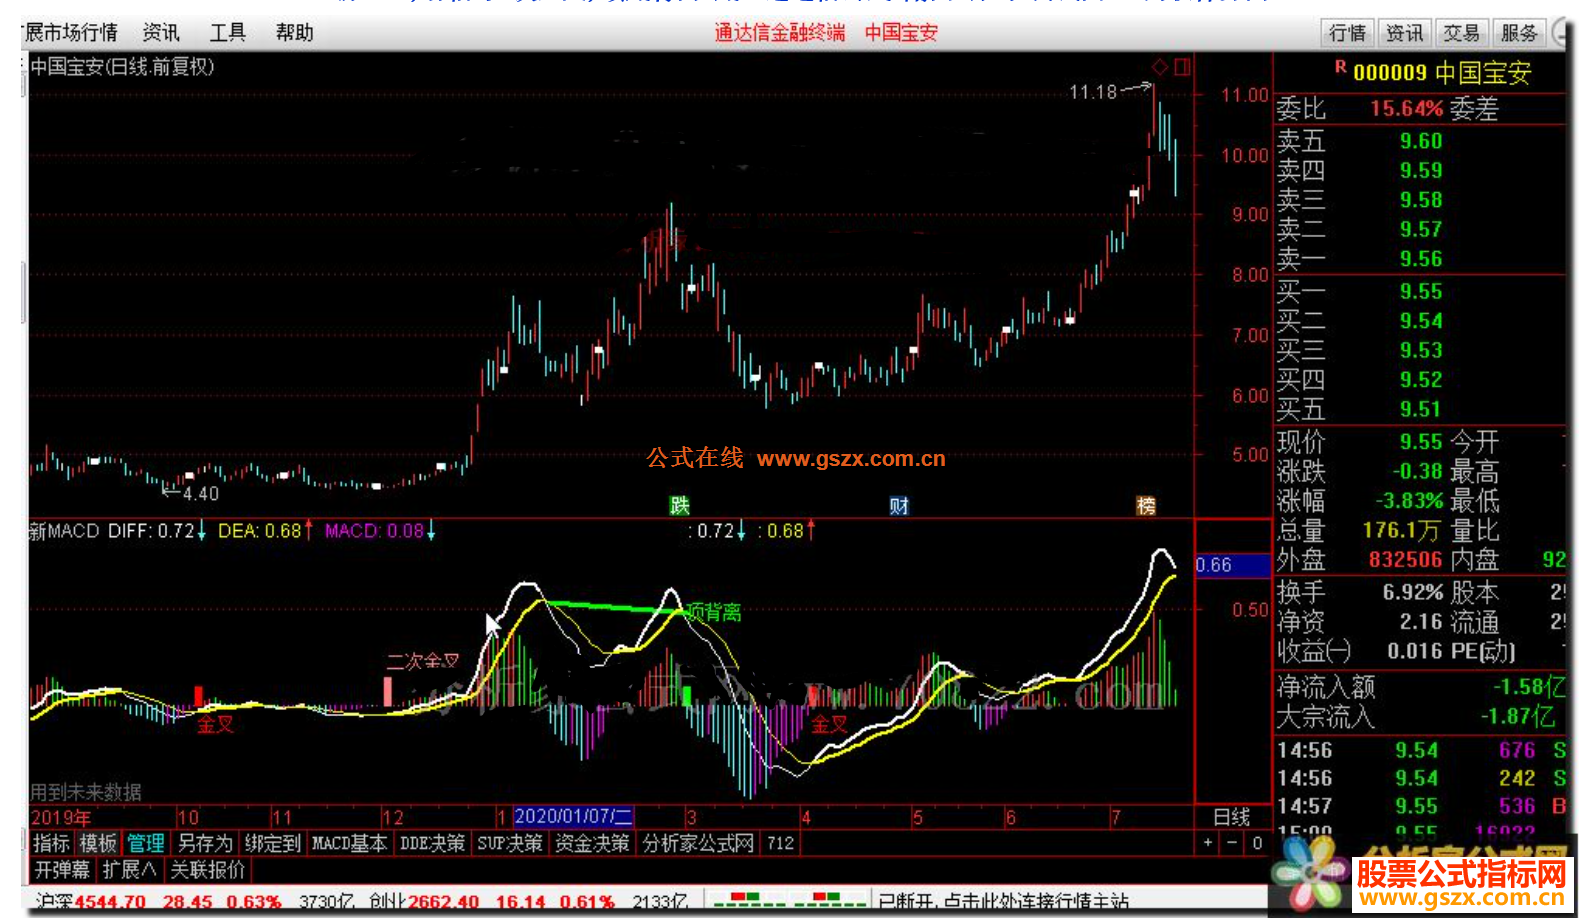Open the 资讯 menu in the menu bar

click(161, 33)
